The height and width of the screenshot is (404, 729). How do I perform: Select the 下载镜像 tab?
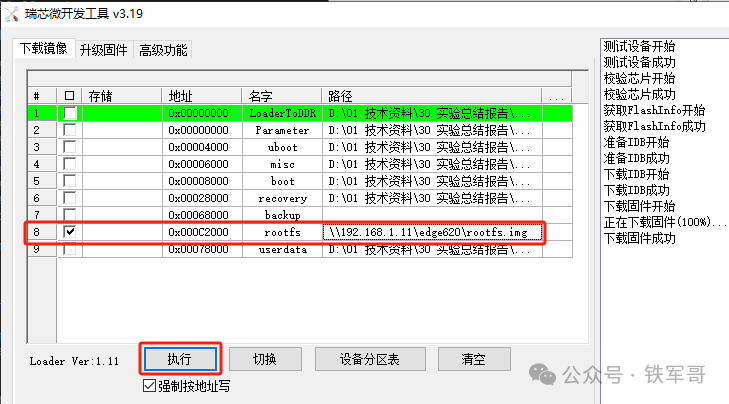point(45,50)
